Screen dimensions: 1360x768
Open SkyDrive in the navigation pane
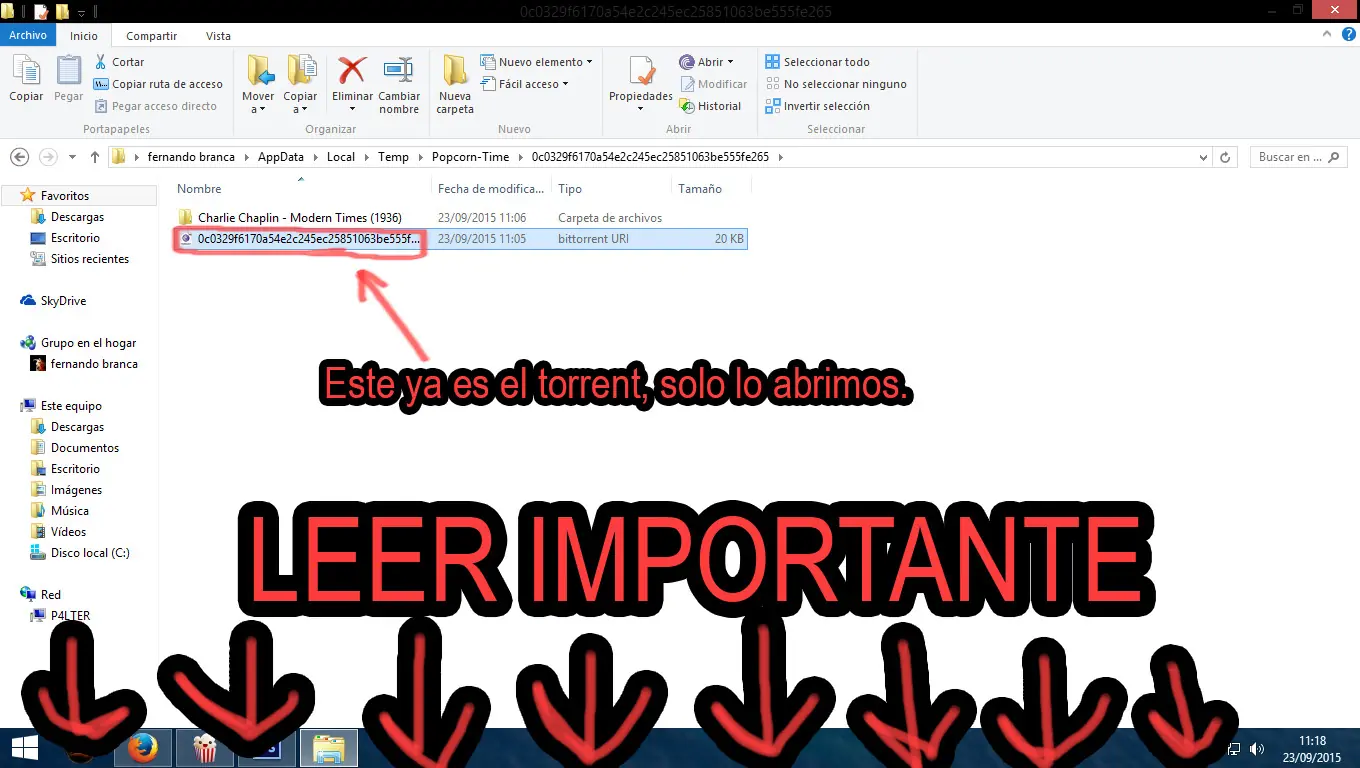point(63,301)
